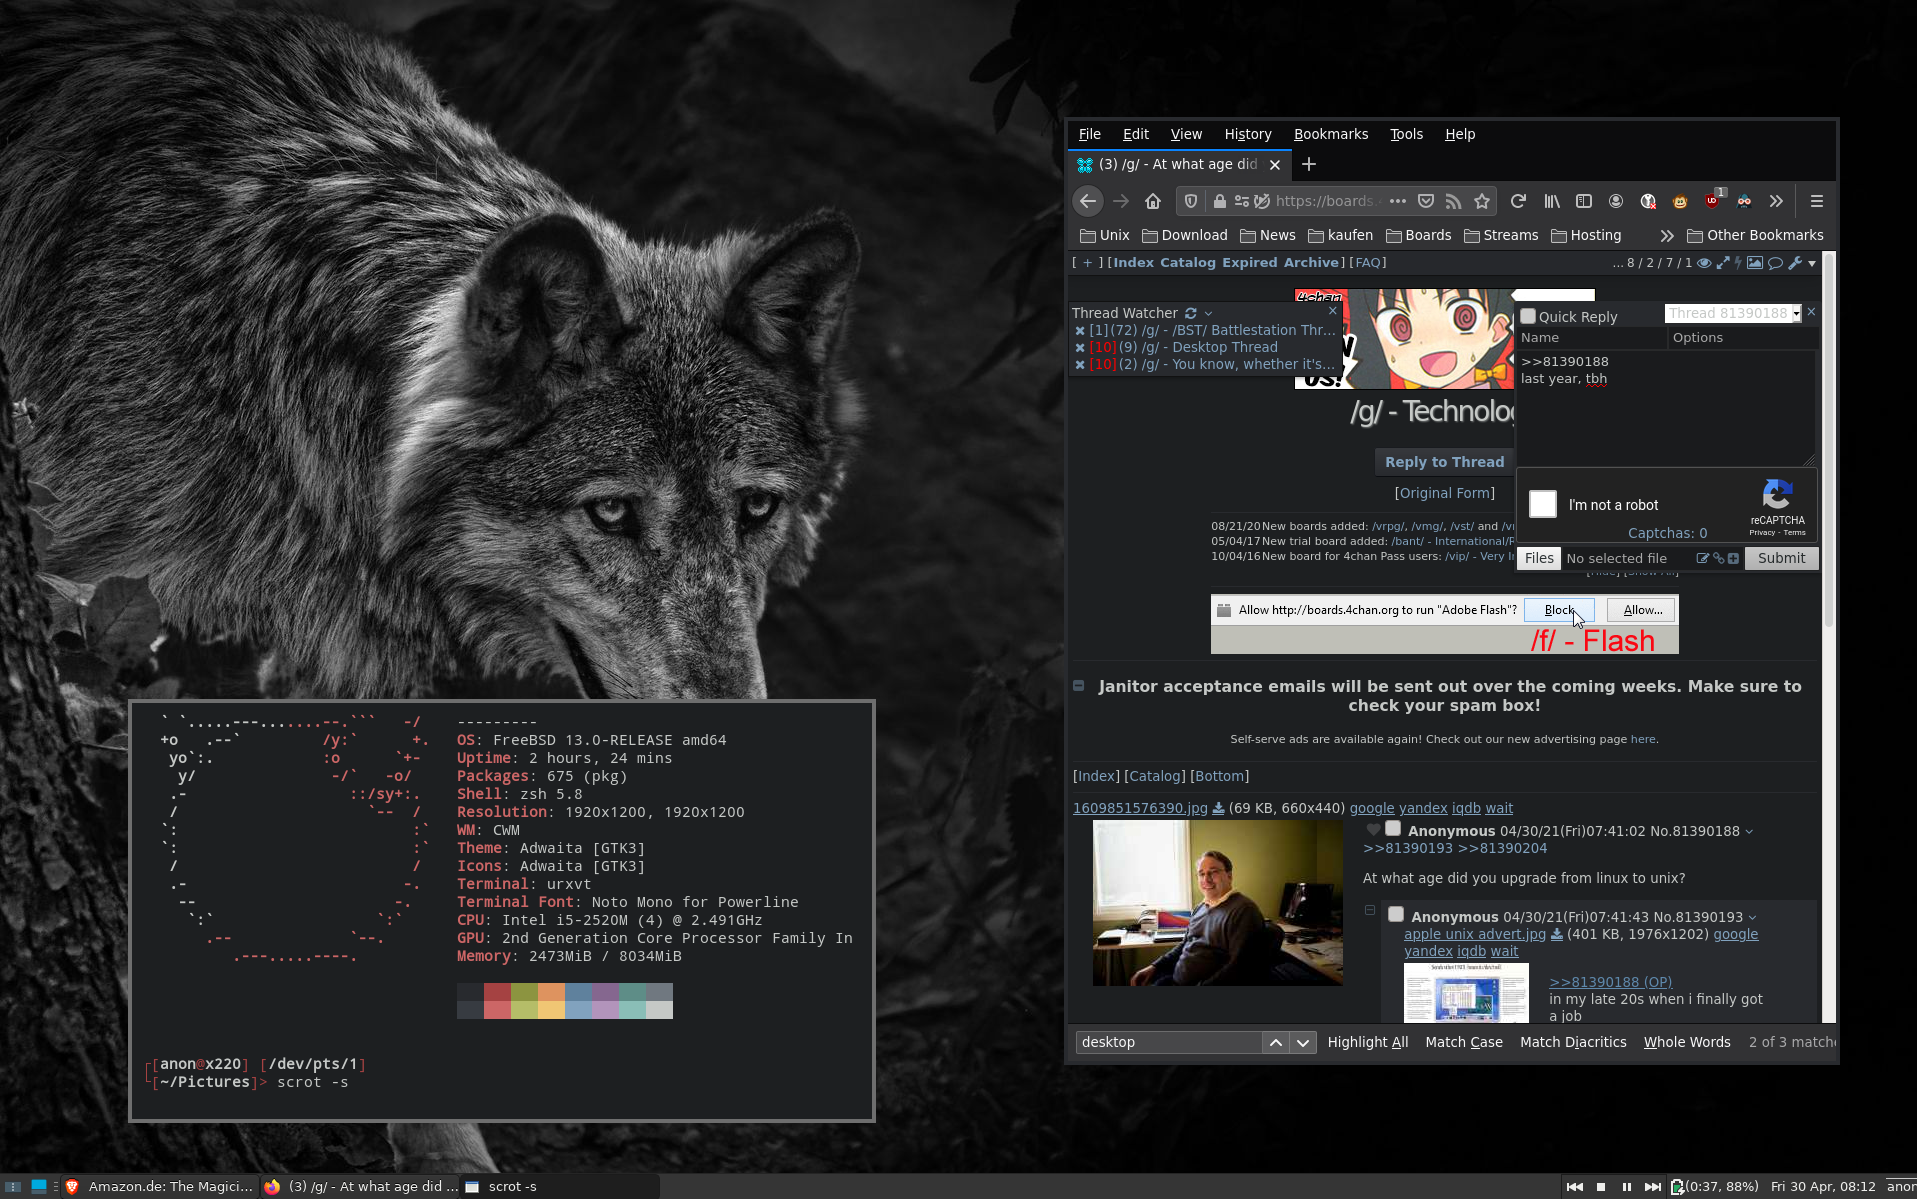Image resolution: width=1917 pixels, height=1199 pixels.
Task: Save page to Pocket
Action: (x=1426, y=201)
